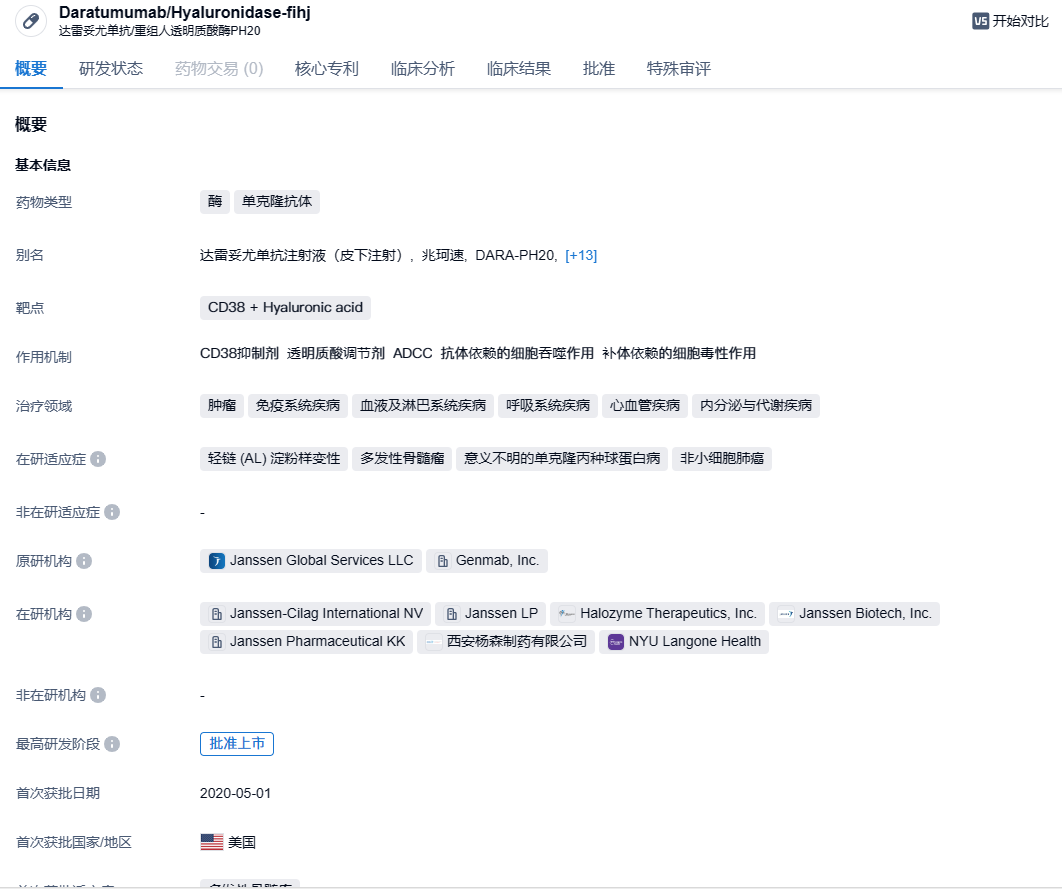
Task: Click the CD38 + Hyaluronic acid target tag
Action: [285, 308]
